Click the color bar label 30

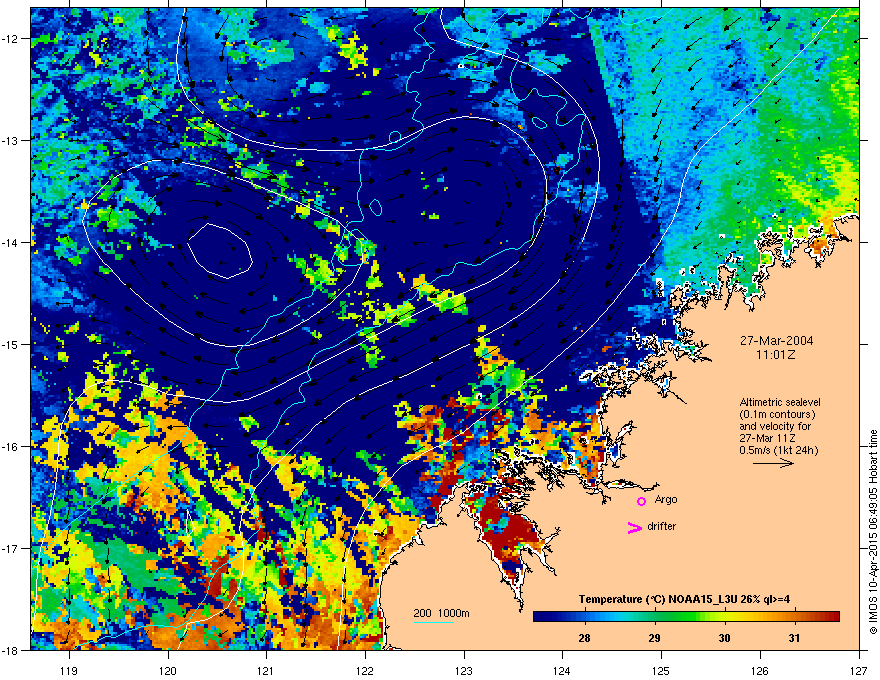coord(725,638)
